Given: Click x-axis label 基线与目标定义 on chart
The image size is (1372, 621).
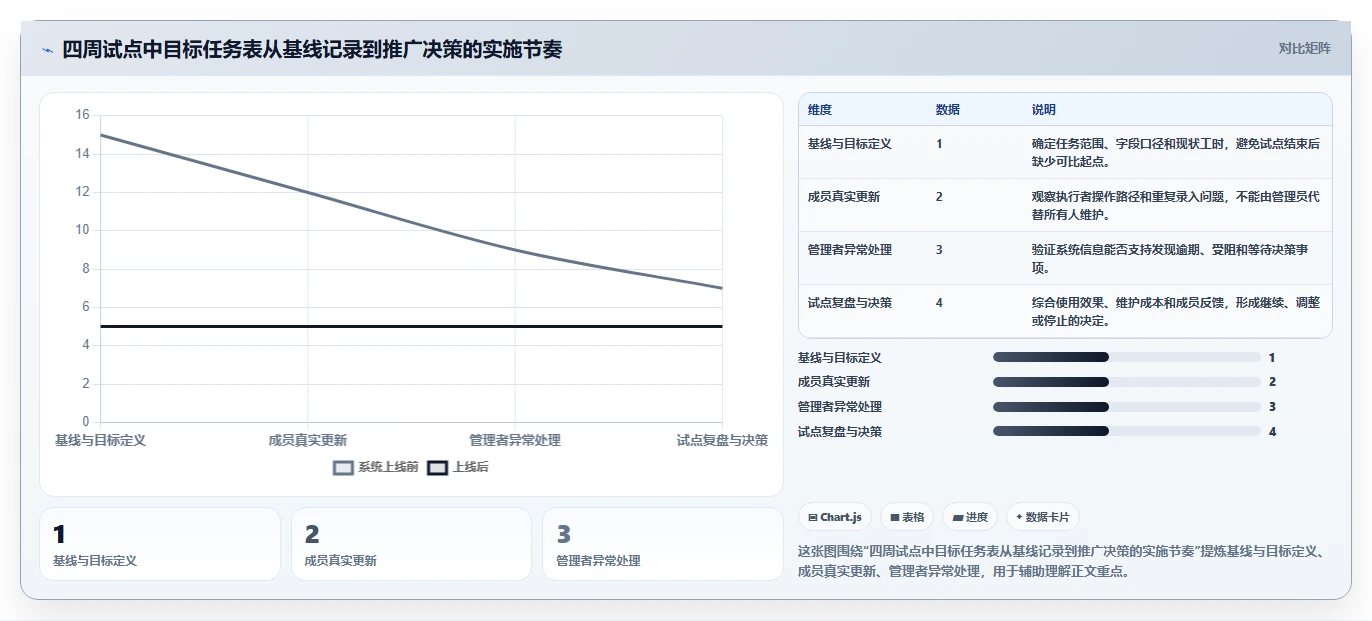Looking at the screenshot, I should 100,440.
